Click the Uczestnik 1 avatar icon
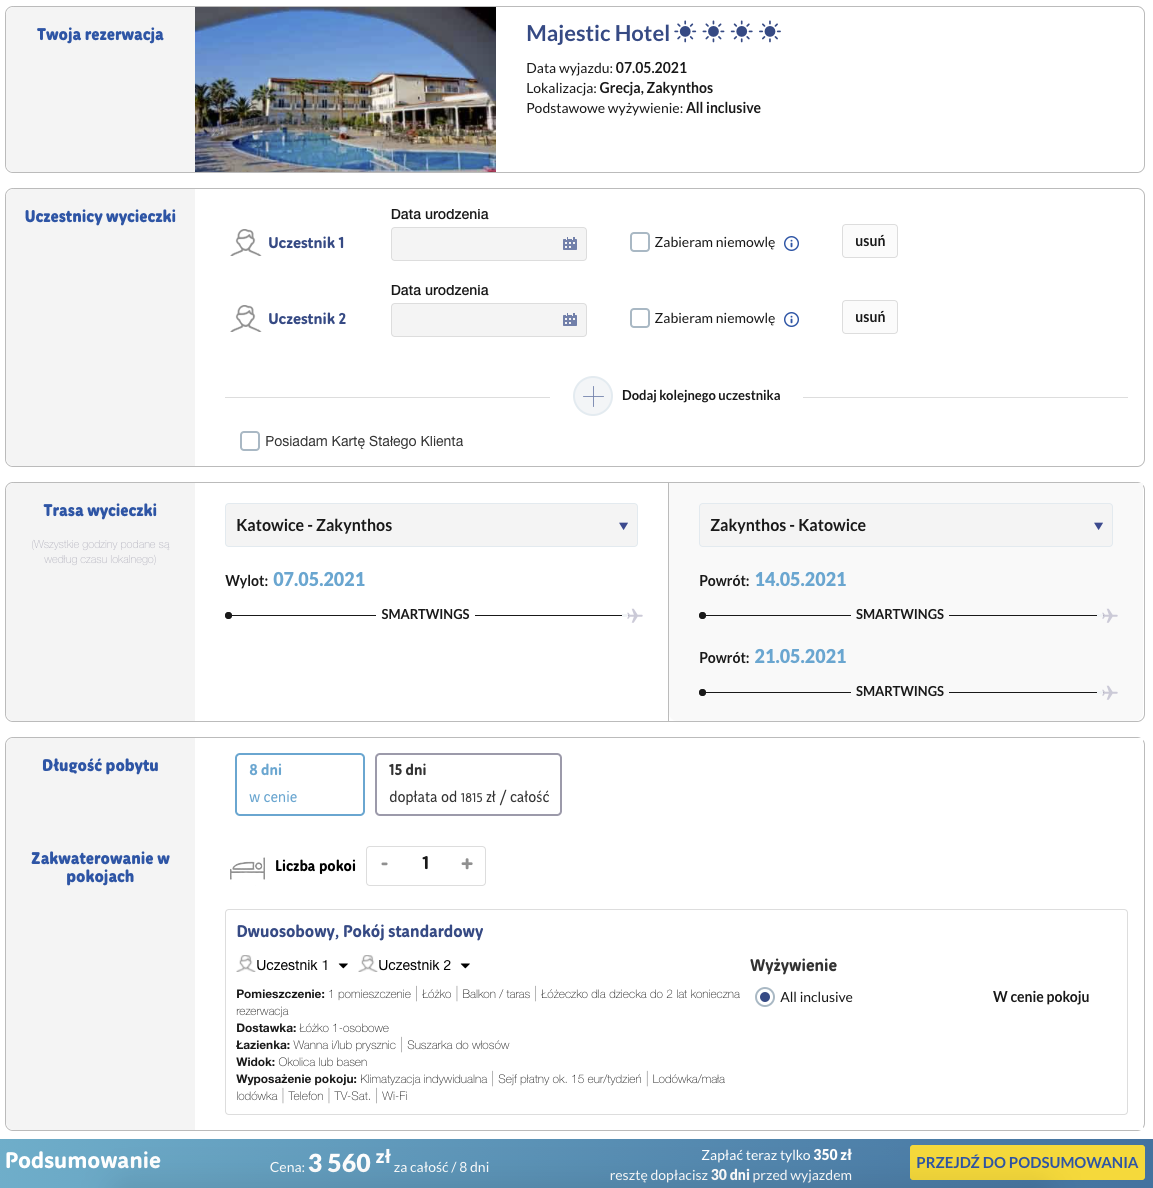 pyautogui.click(x=245, y=243)
